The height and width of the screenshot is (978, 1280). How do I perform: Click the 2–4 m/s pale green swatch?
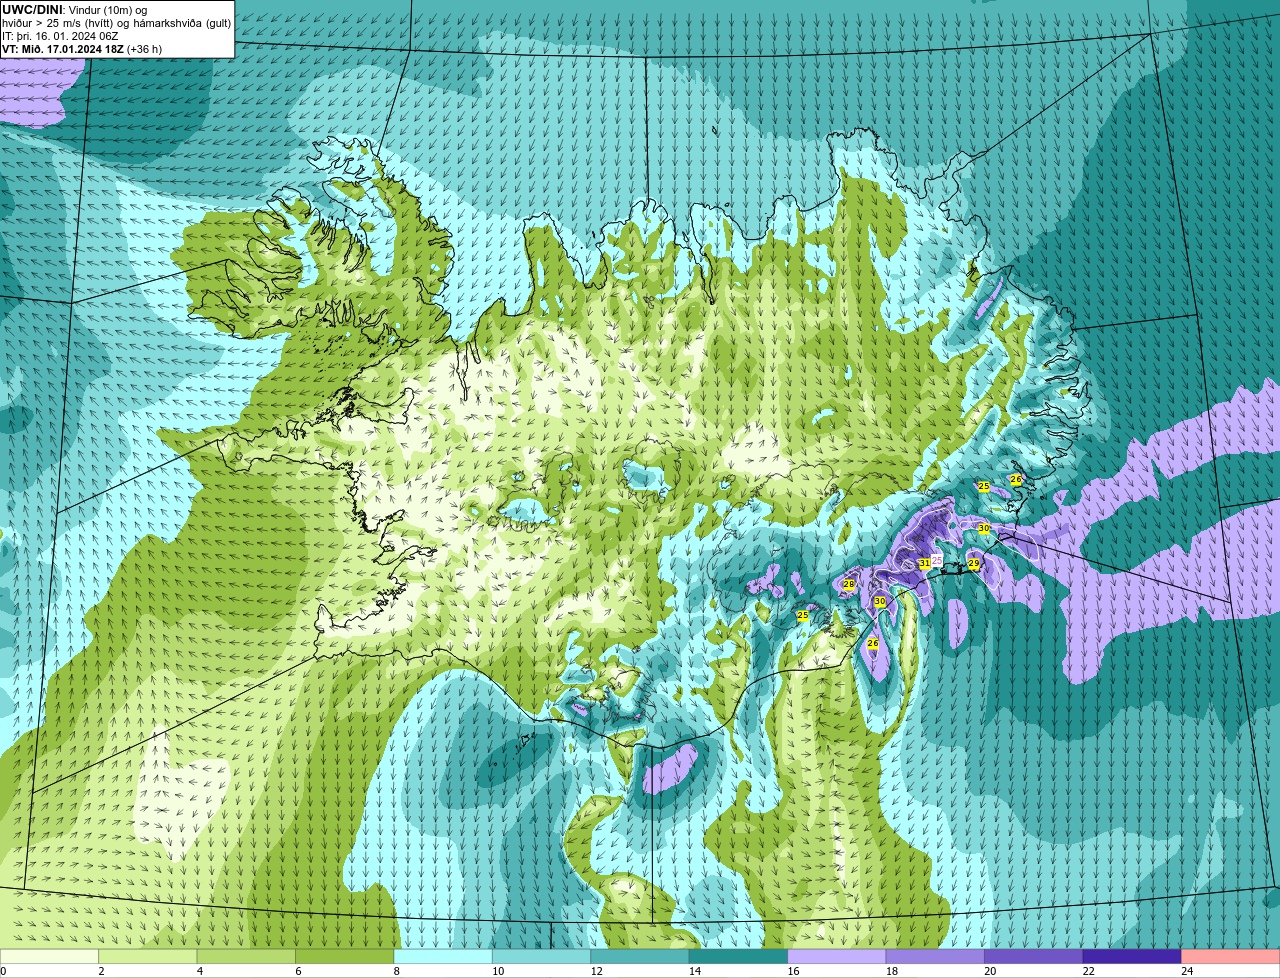click(x=149, y=956)
